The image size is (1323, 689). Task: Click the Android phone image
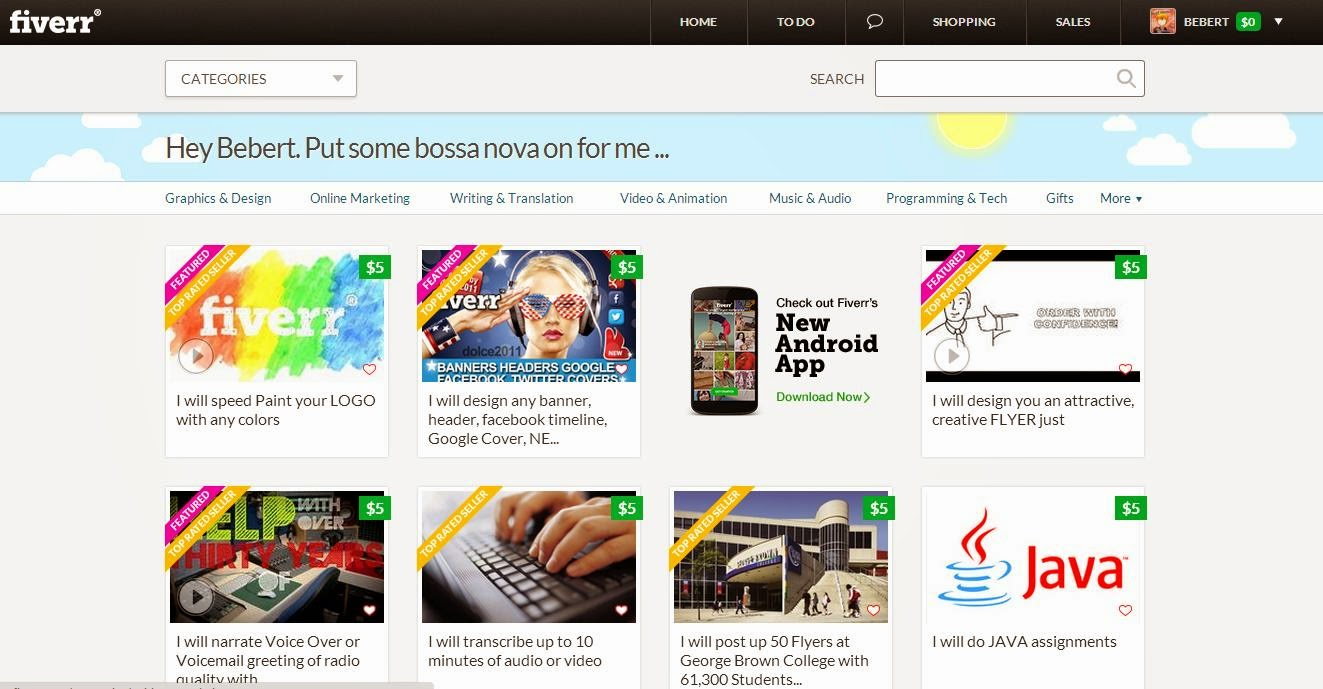coord(724,351)
